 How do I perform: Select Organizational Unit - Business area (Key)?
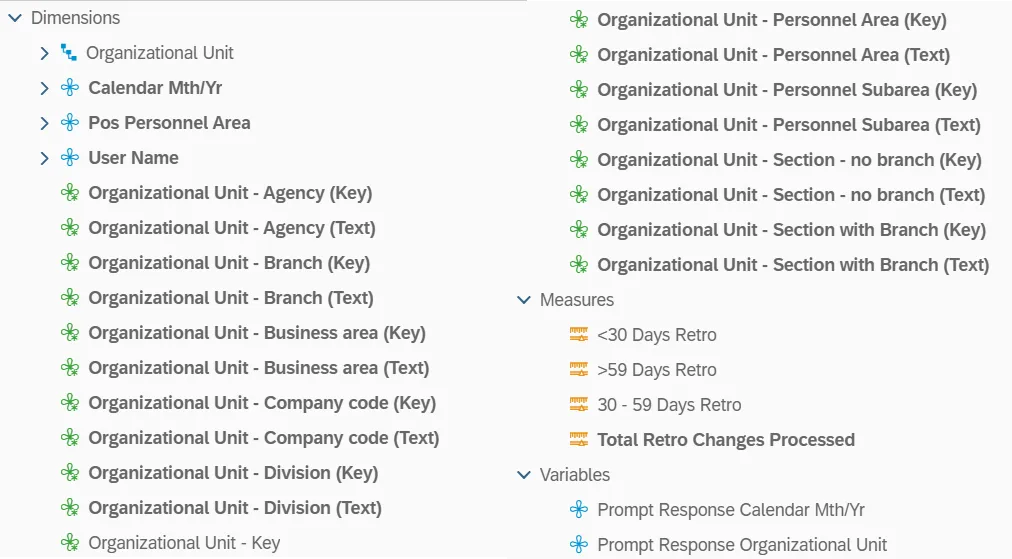pyautogui.click(x=257, y=333)
